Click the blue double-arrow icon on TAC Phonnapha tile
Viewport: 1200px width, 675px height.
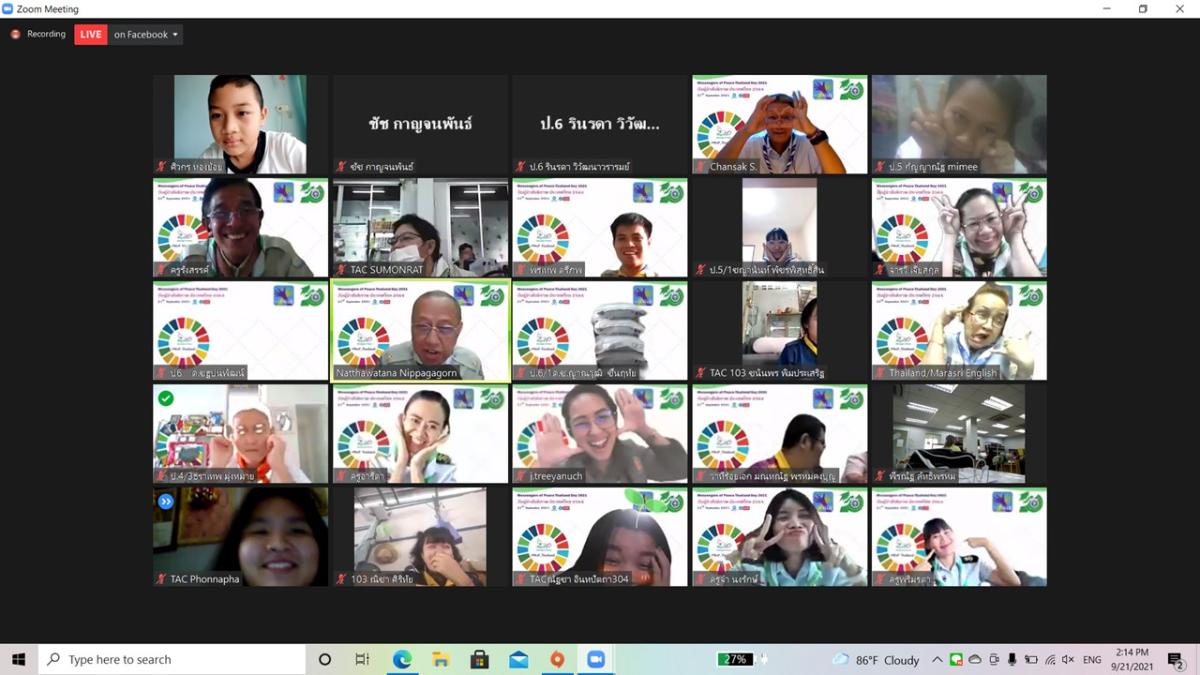(166, 501)
